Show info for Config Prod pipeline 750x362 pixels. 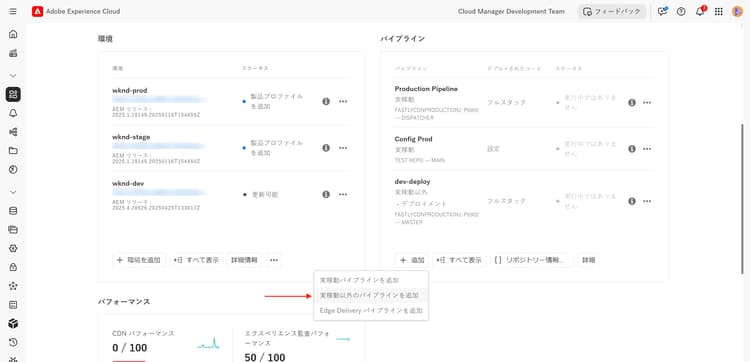pyautogui.click(x=632, y=149)
